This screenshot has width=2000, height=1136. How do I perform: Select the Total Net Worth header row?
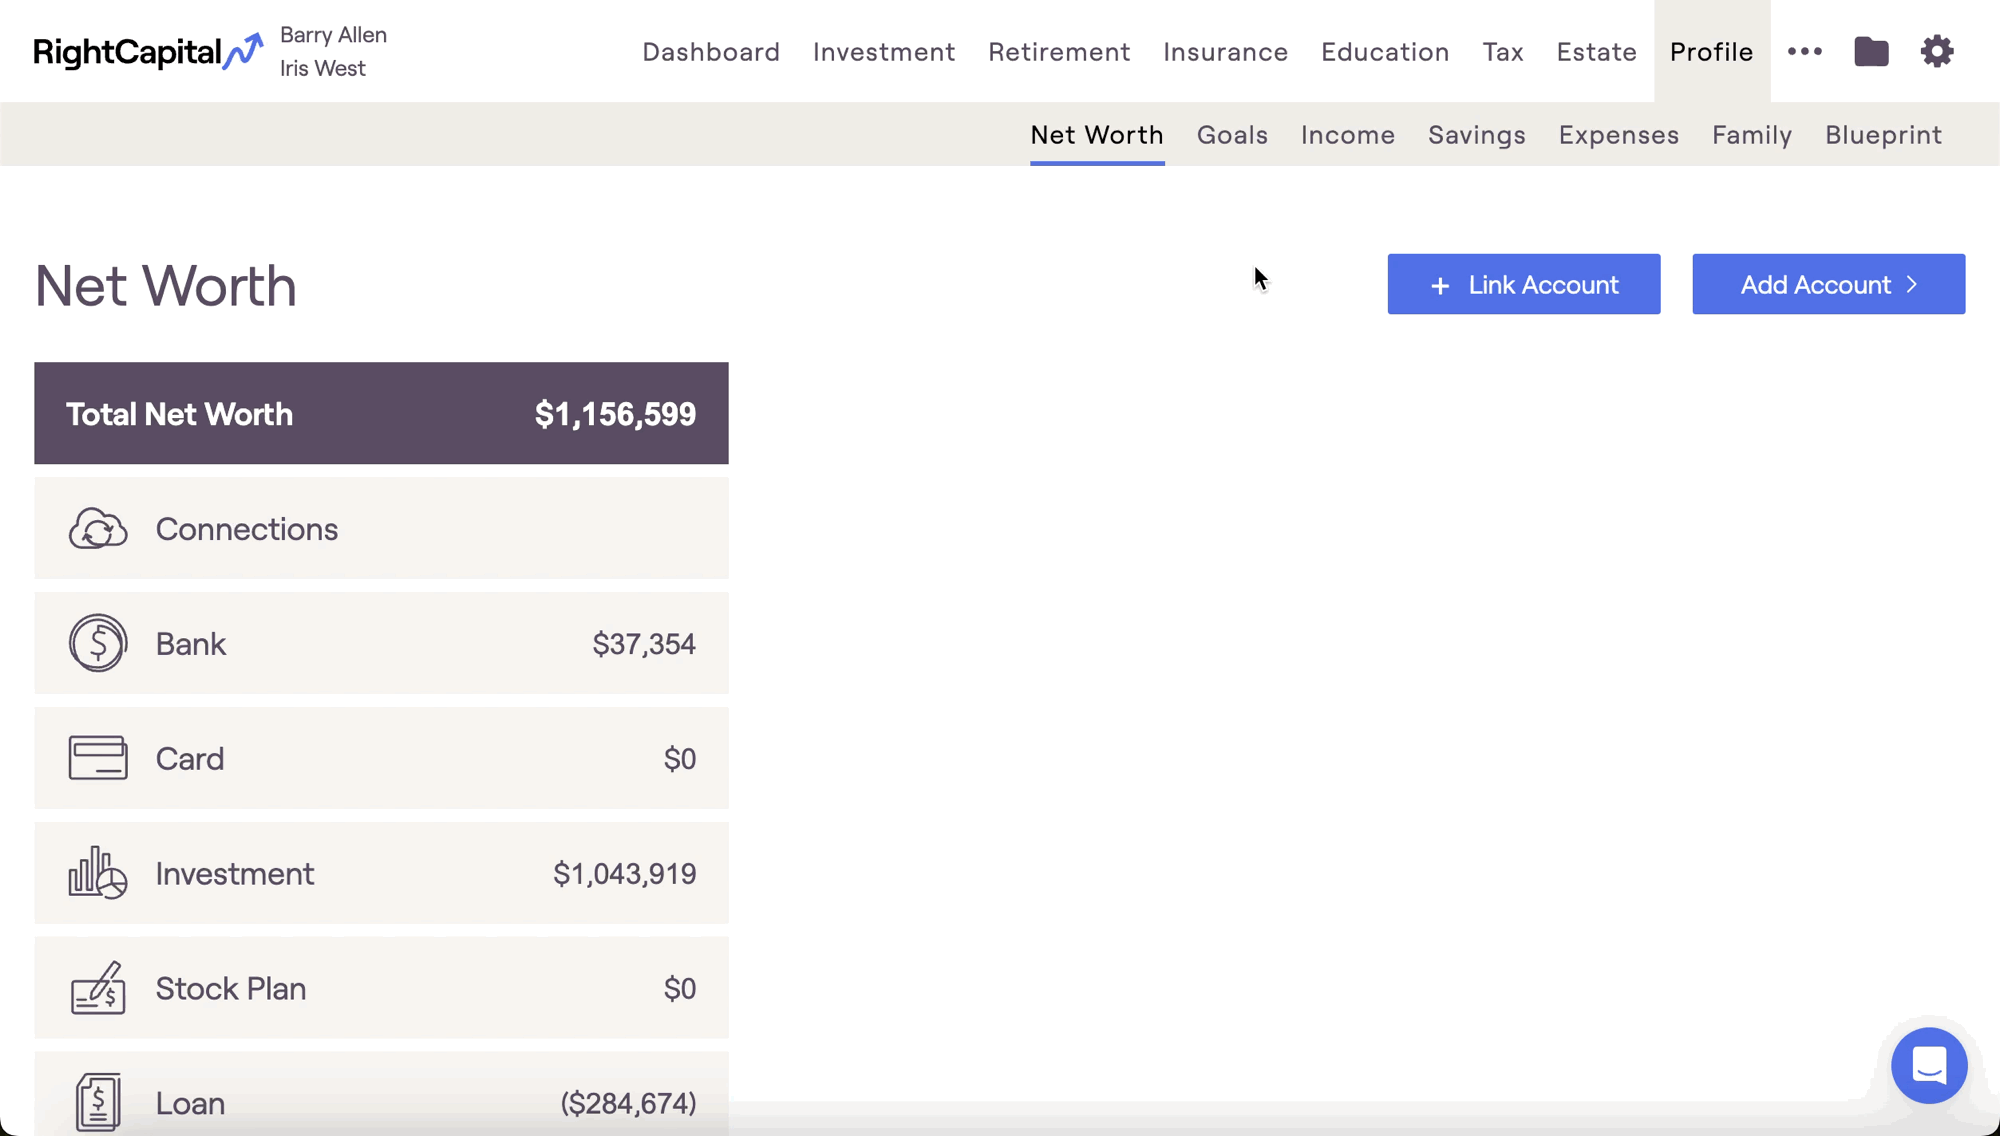[x=381, y=413]
